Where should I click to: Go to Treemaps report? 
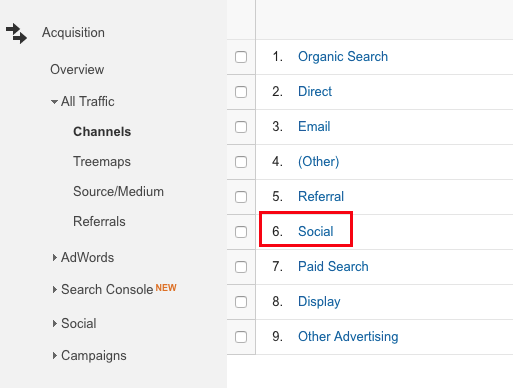click(x=102, y=162)
